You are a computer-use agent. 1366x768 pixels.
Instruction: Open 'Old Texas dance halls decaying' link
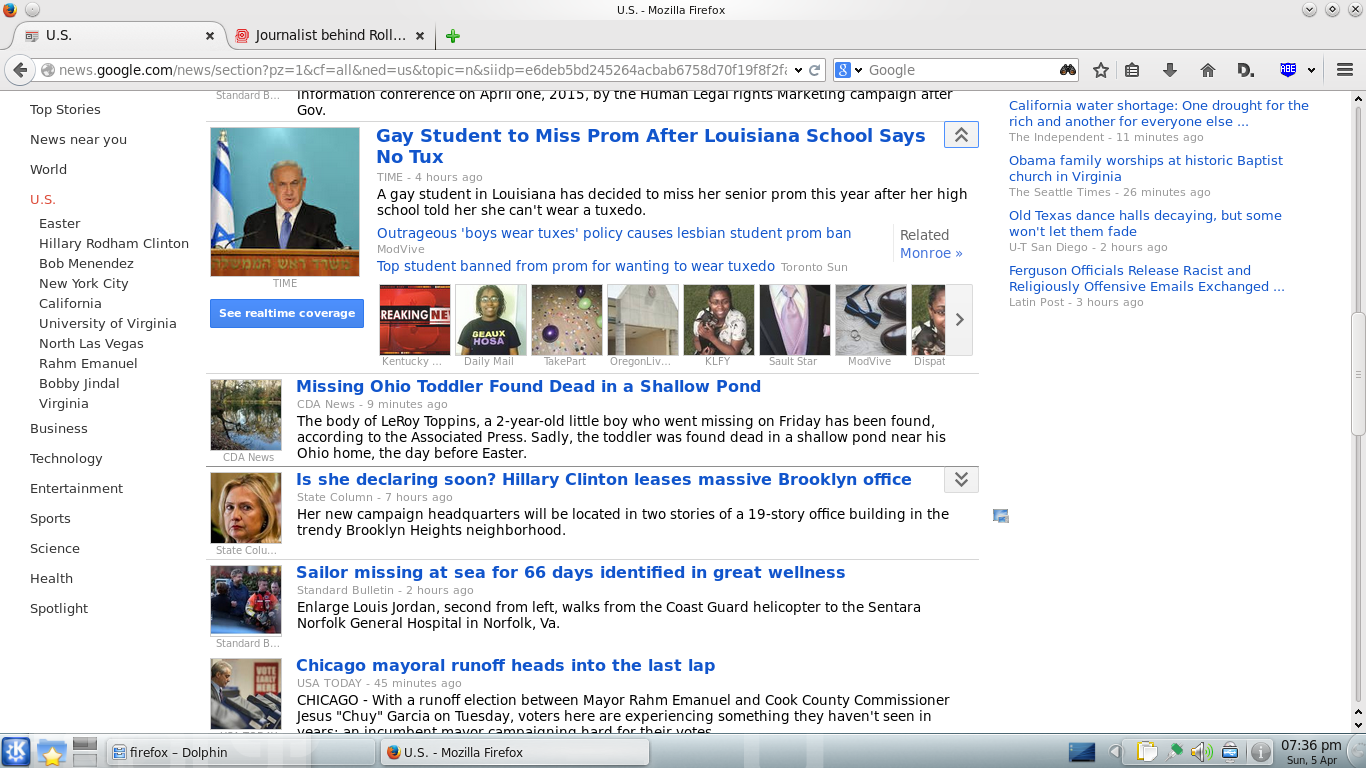coord(1145,223)
